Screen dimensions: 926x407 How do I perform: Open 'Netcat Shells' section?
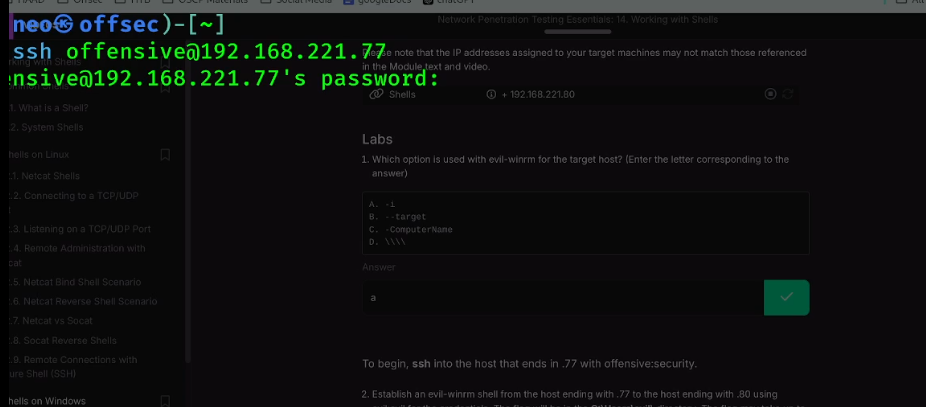pos(44,176)
